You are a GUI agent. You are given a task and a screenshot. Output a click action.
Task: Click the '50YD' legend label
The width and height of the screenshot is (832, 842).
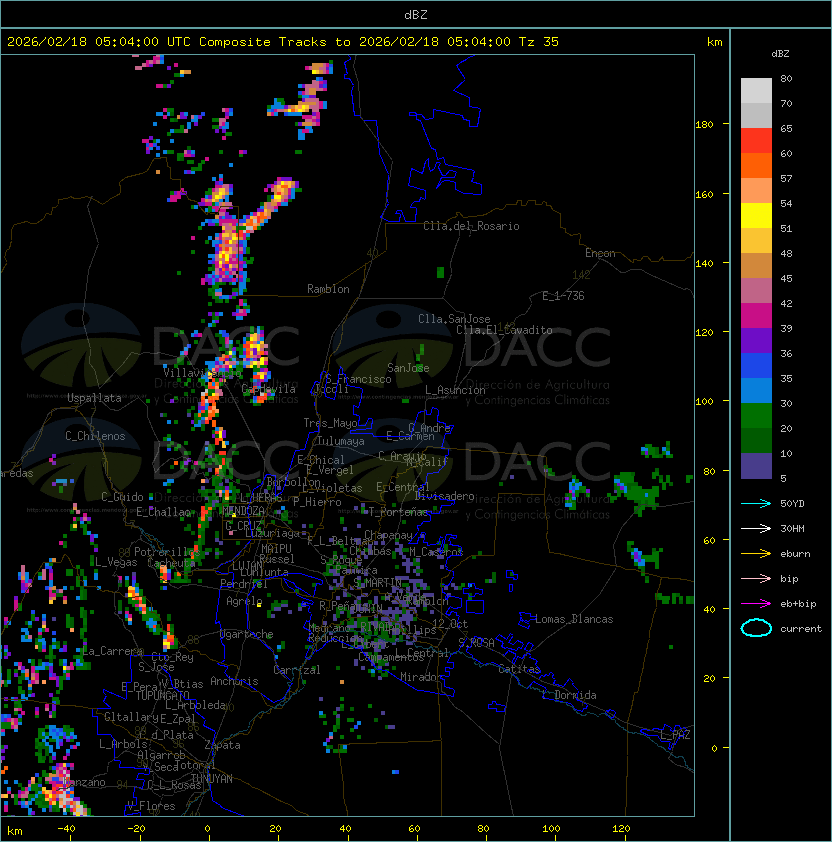[x=792, y=504]
